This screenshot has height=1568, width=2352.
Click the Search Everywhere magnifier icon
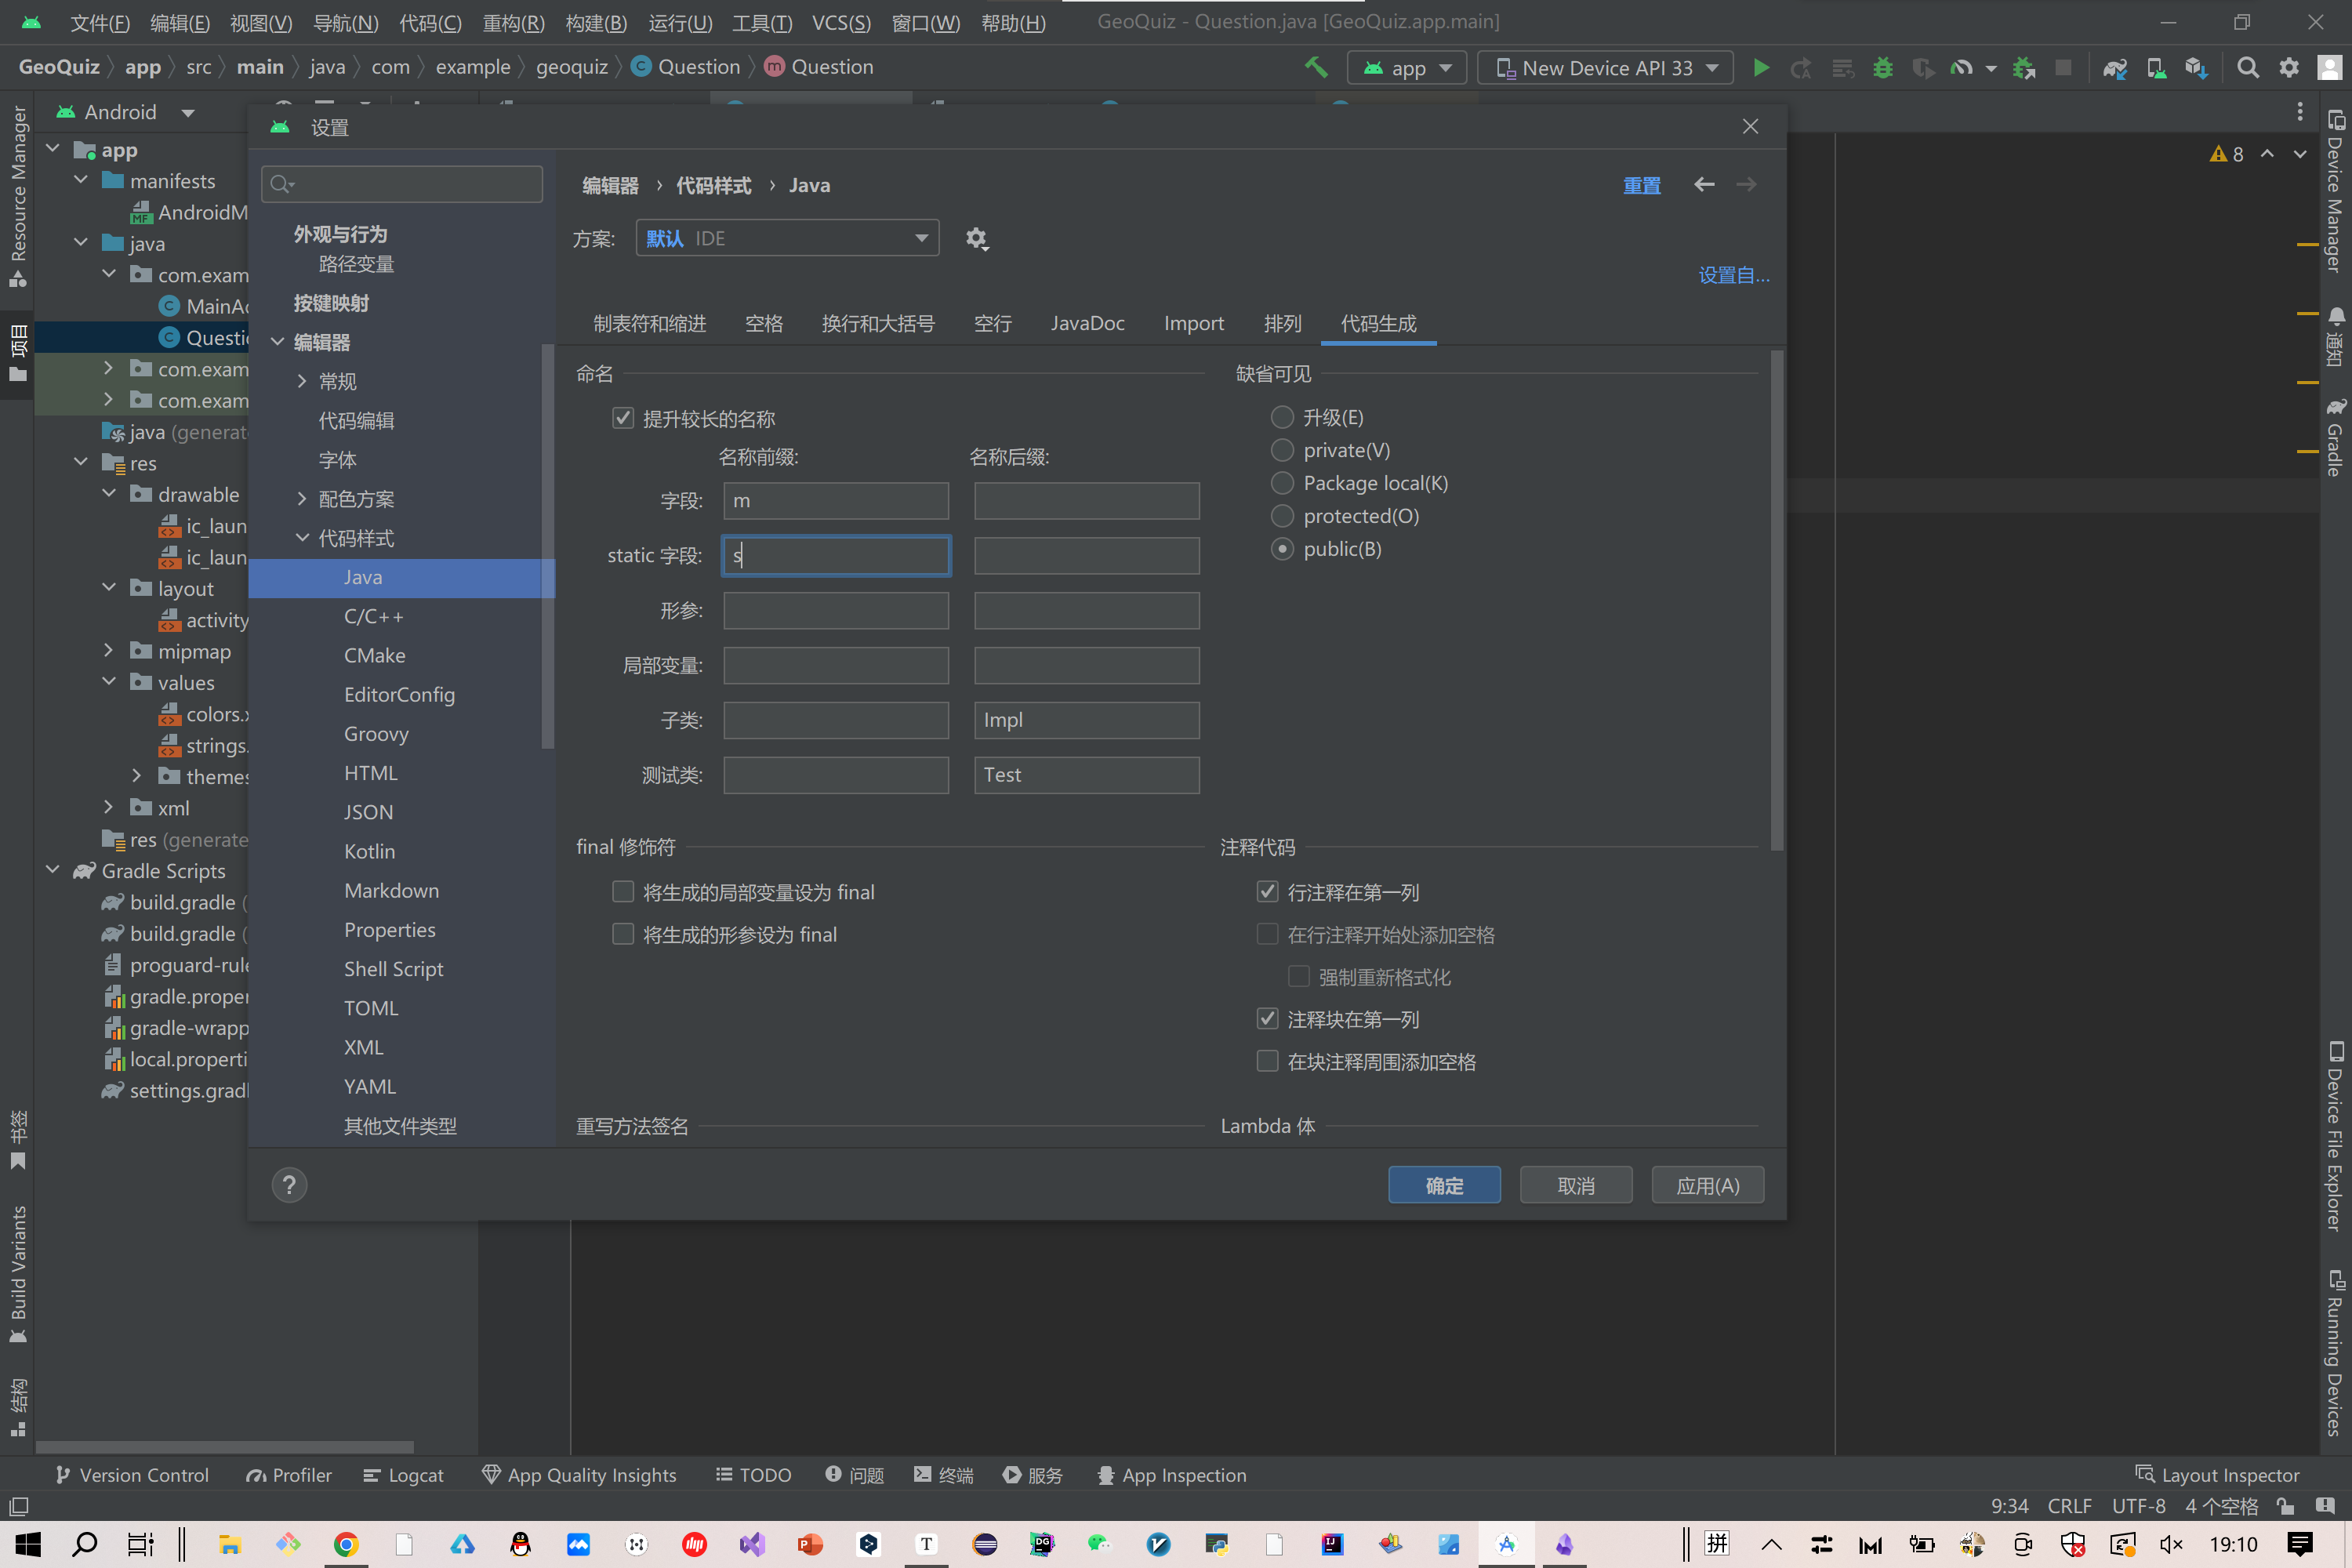click(2247, 68)
